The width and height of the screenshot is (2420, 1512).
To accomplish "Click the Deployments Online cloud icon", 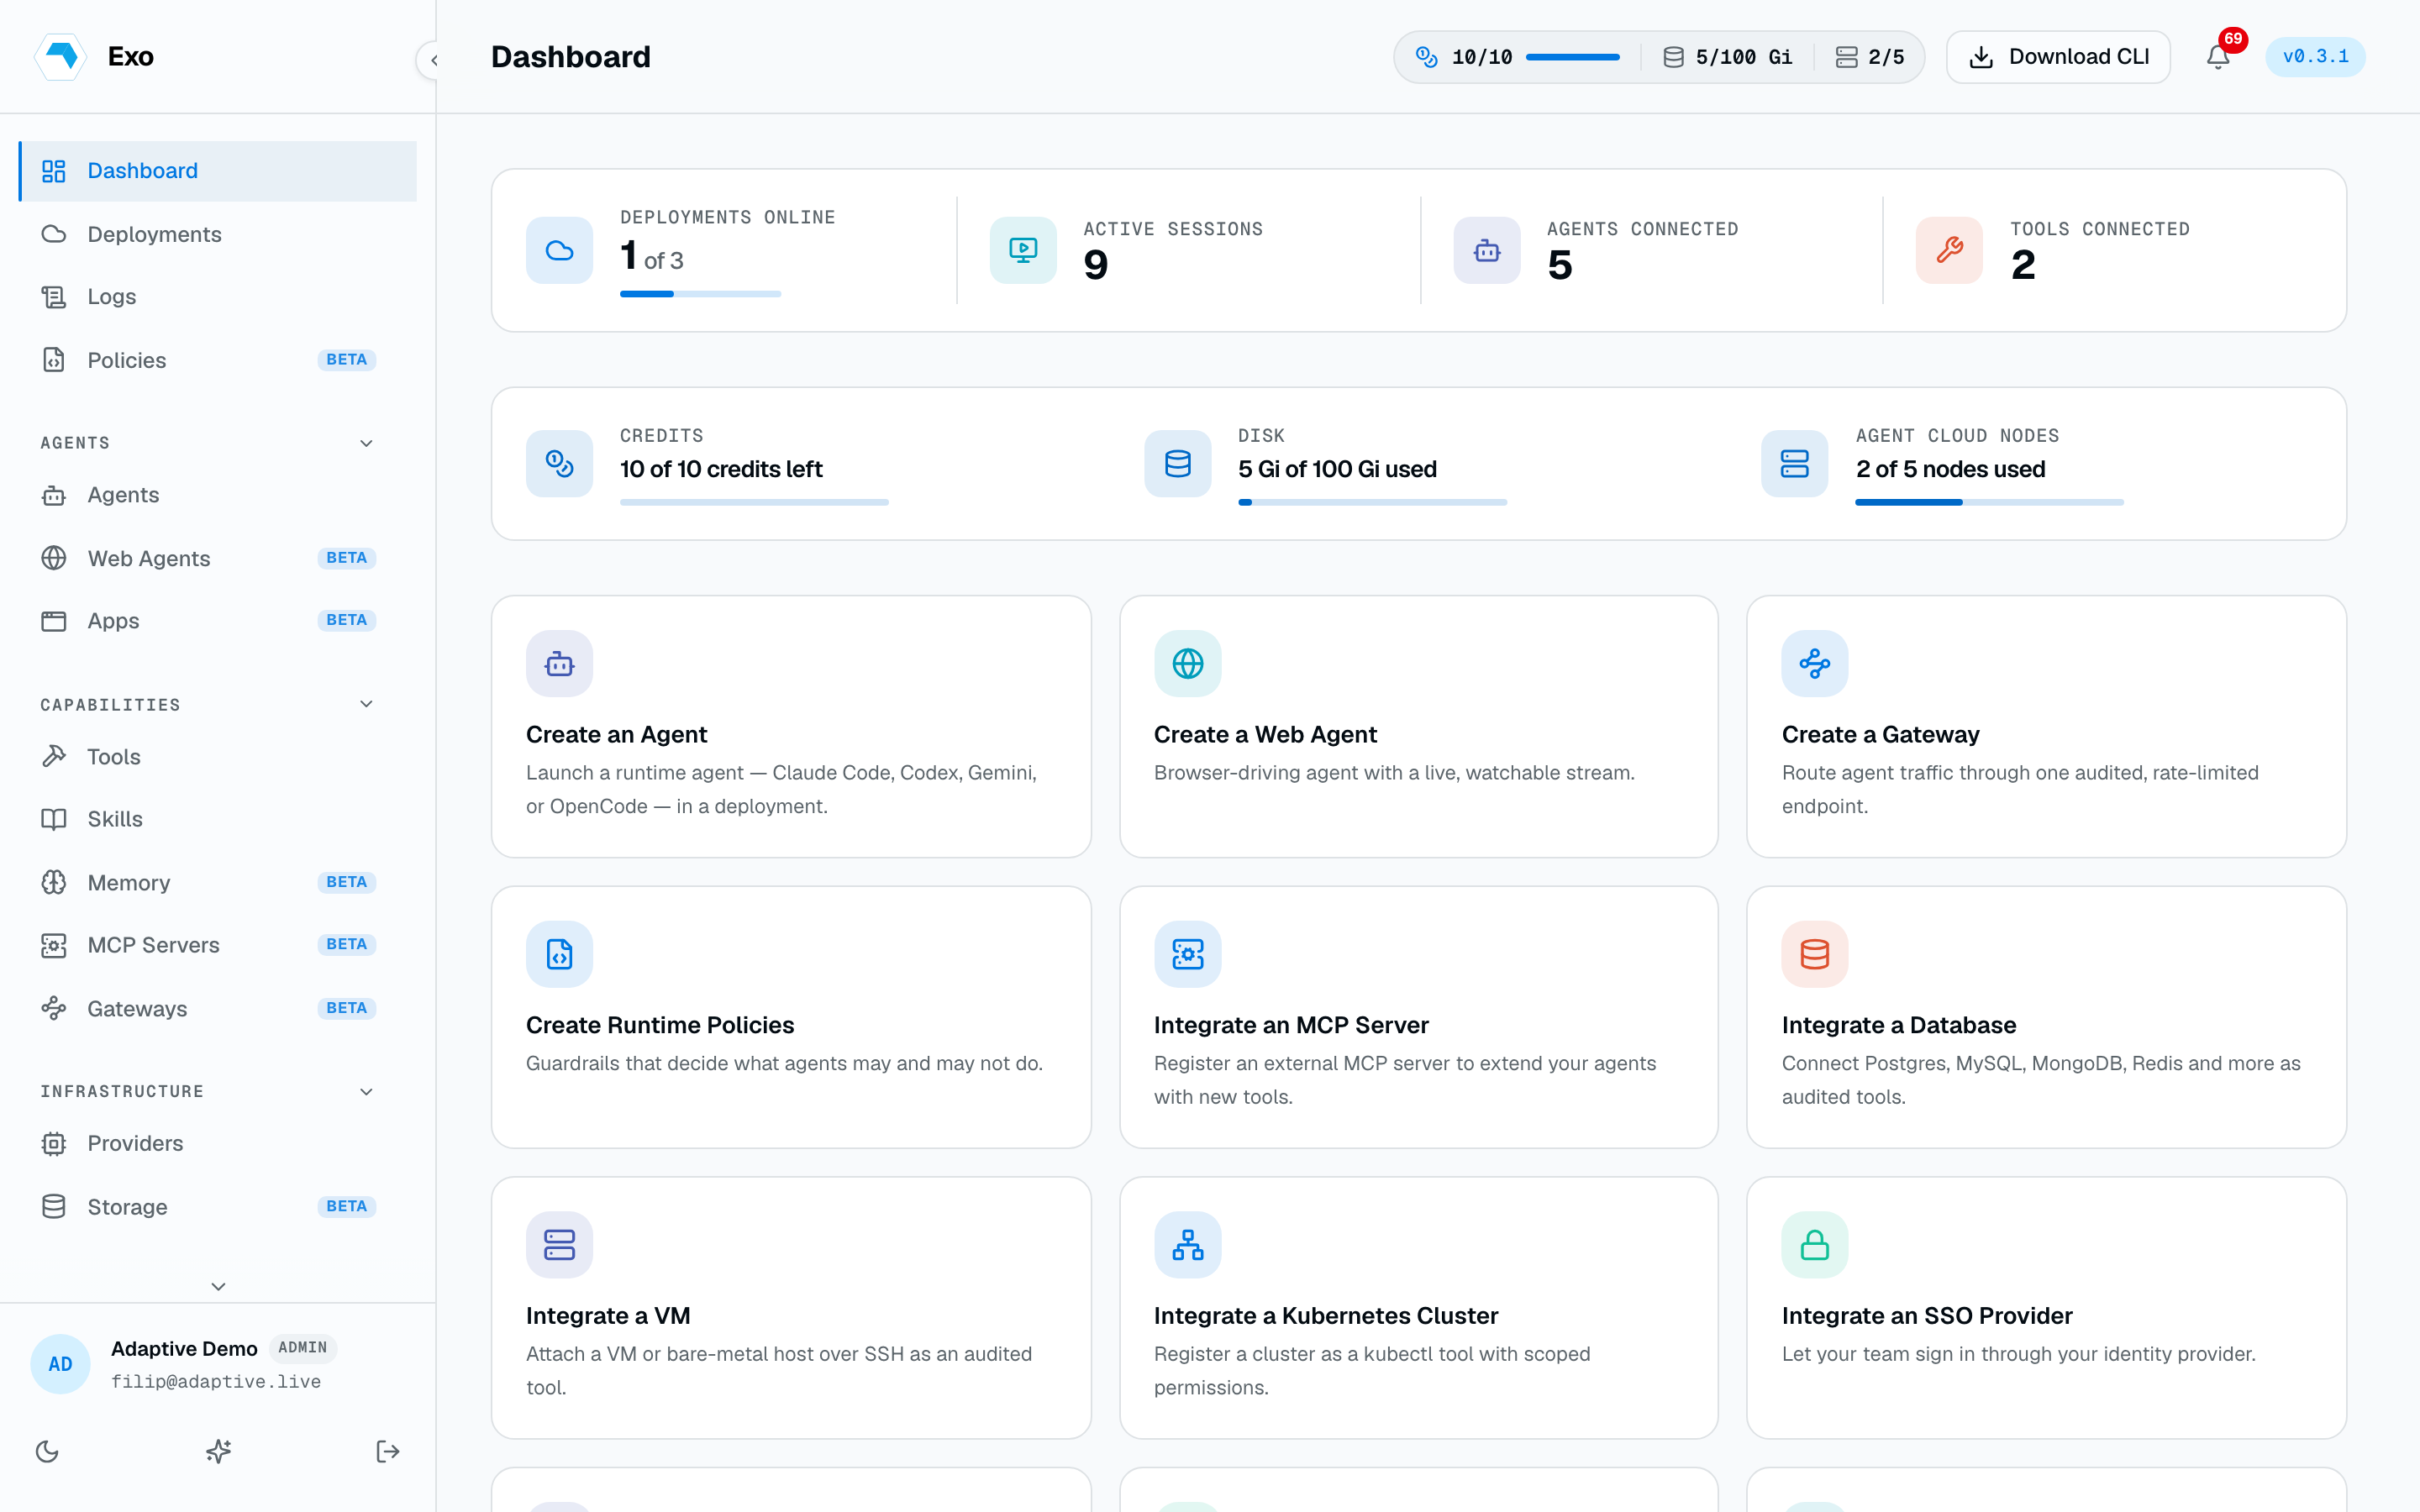I will click(x=559, y=250).
